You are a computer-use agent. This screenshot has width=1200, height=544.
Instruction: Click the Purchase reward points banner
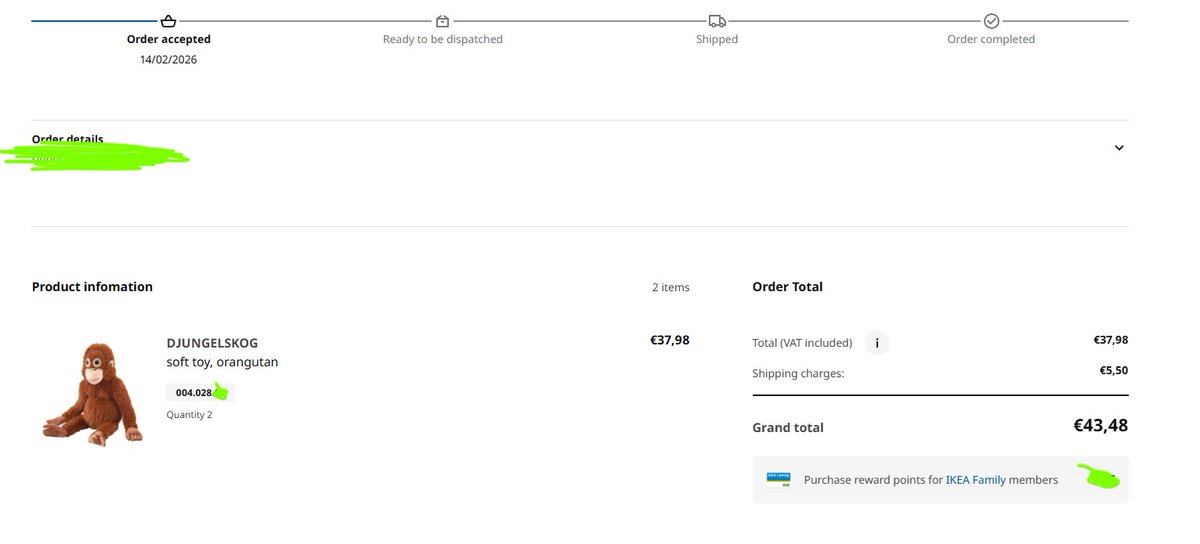[940, 480]
